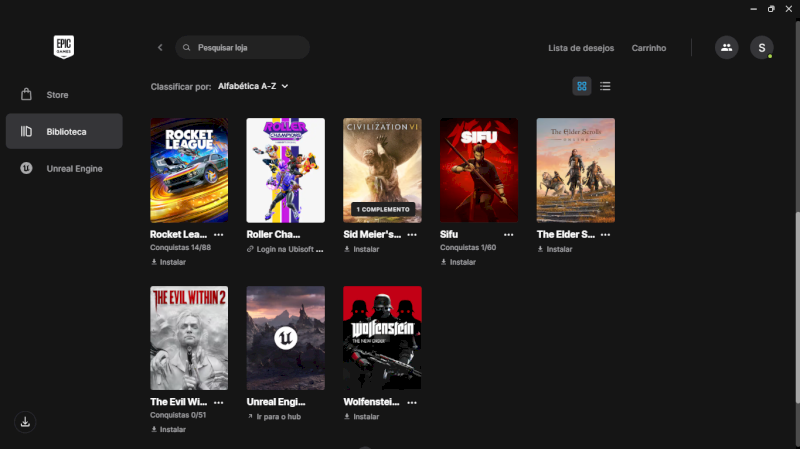Open the downloads icon at bottom left

25,422
